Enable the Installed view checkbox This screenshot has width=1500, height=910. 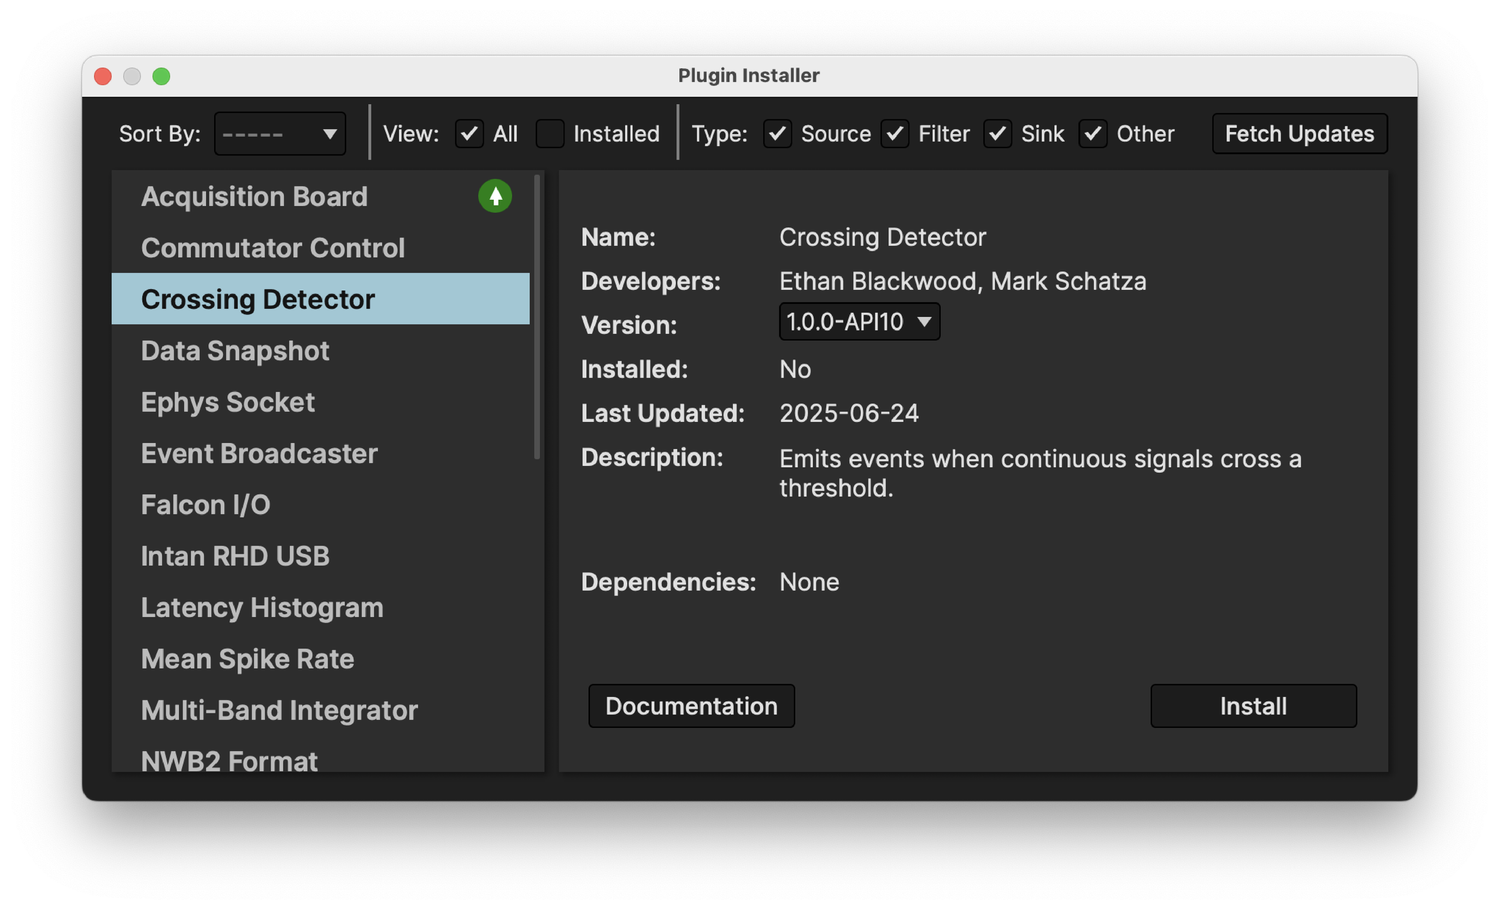click(x=550, y=133)
